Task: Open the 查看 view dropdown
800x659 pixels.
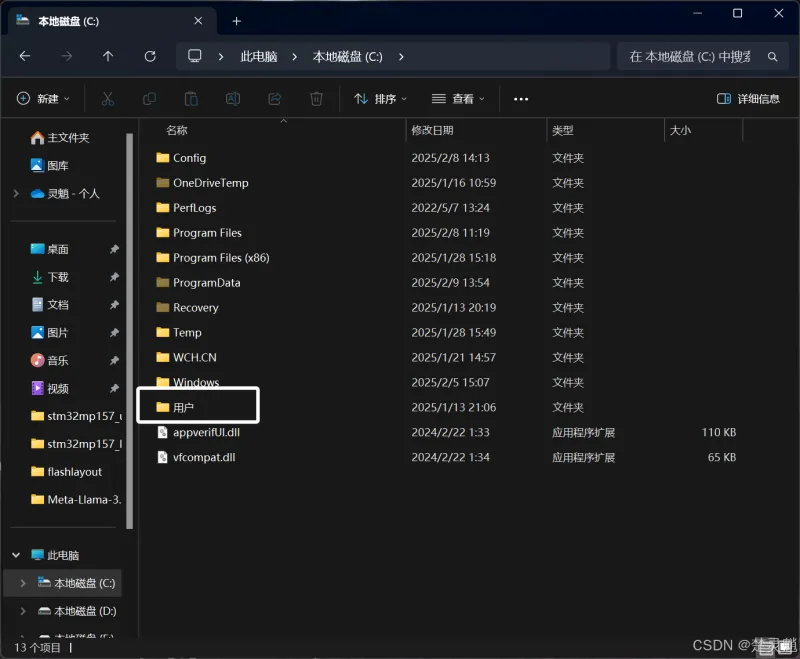Action: pos(458,99)
